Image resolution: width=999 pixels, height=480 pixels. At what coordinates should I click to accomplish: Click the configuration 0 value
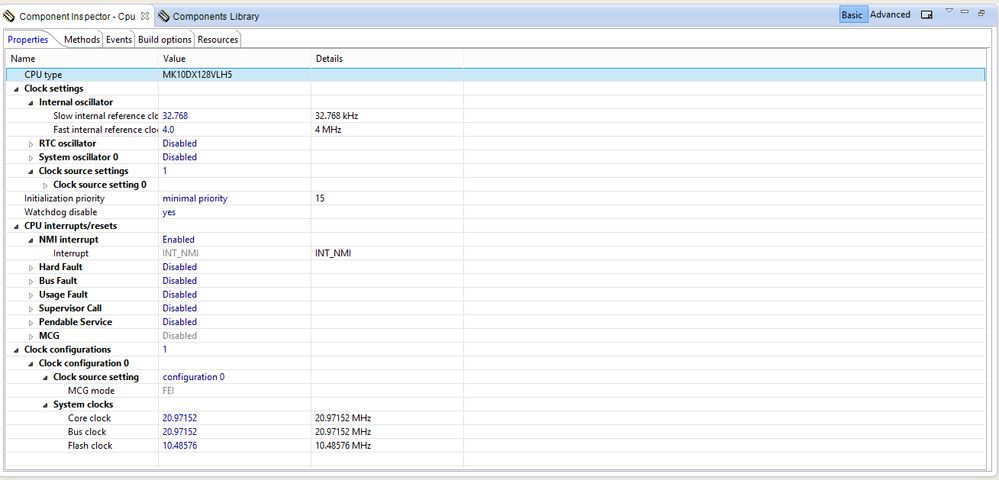click(194, 377)
